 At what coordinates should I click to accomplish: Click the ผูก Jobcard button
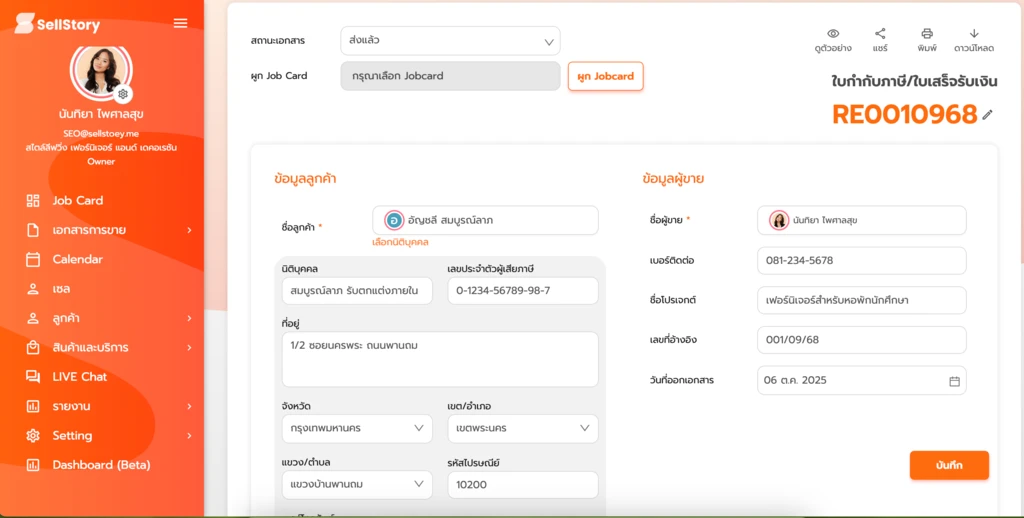[605, 76]
